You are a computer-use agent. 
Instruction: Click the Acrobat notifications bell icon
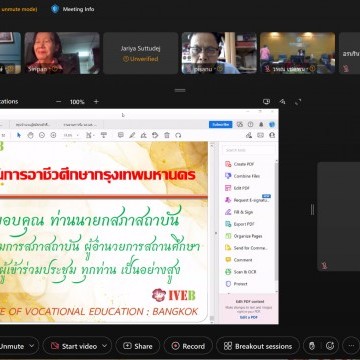coord(261,124)
